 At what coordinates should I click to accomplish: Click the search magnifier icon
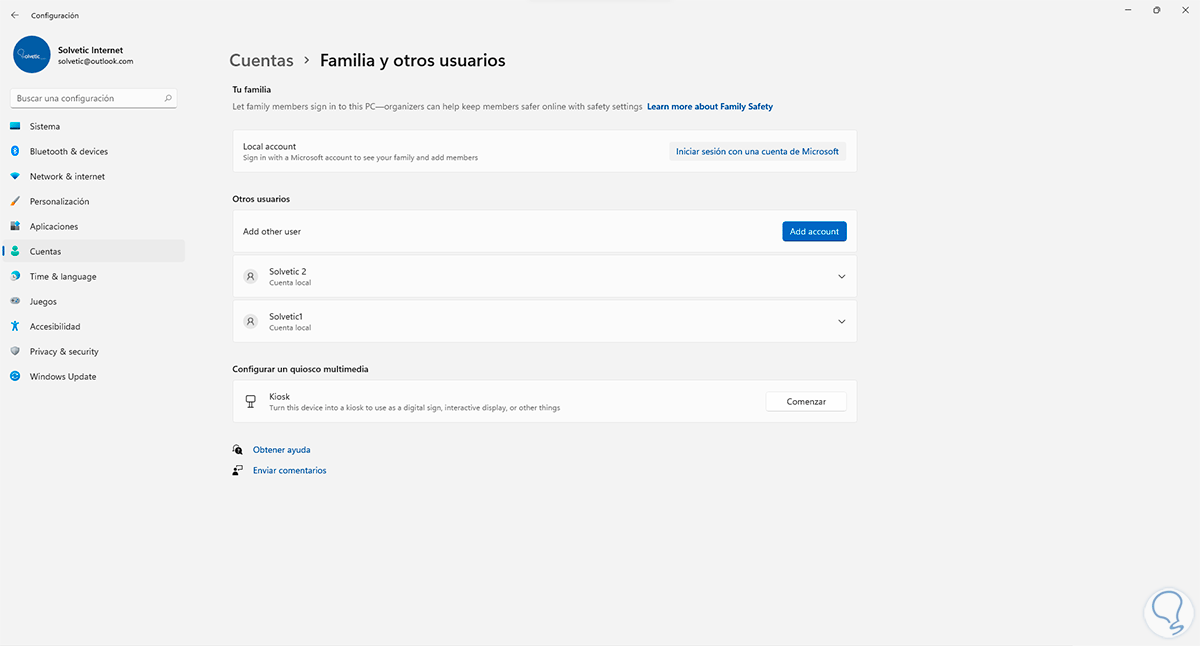pyautogui.click(x=168, y=99)
